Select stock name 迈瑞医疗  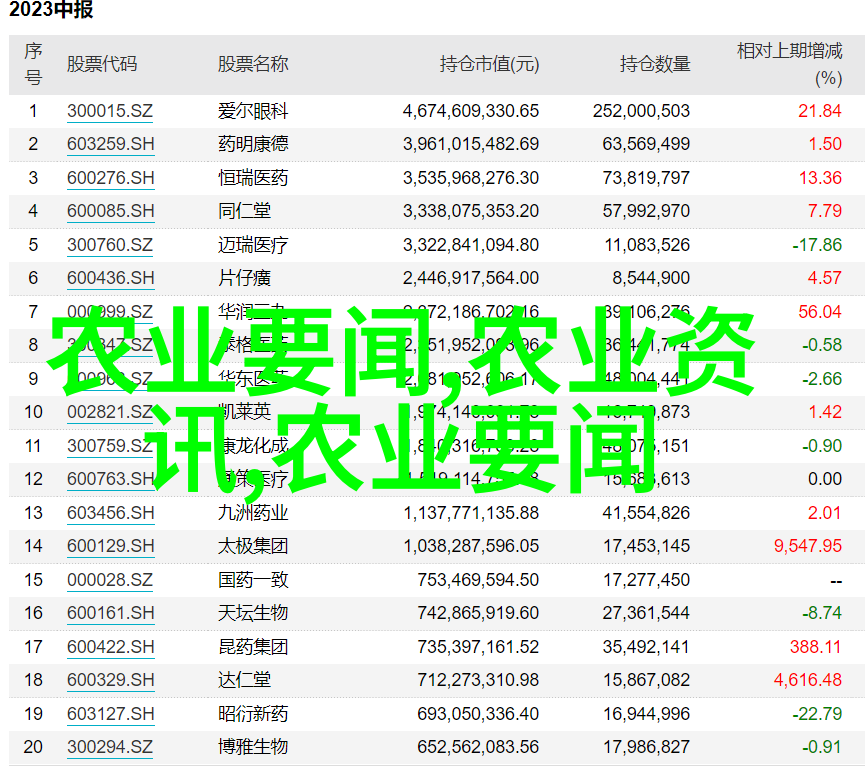(253, 244)
